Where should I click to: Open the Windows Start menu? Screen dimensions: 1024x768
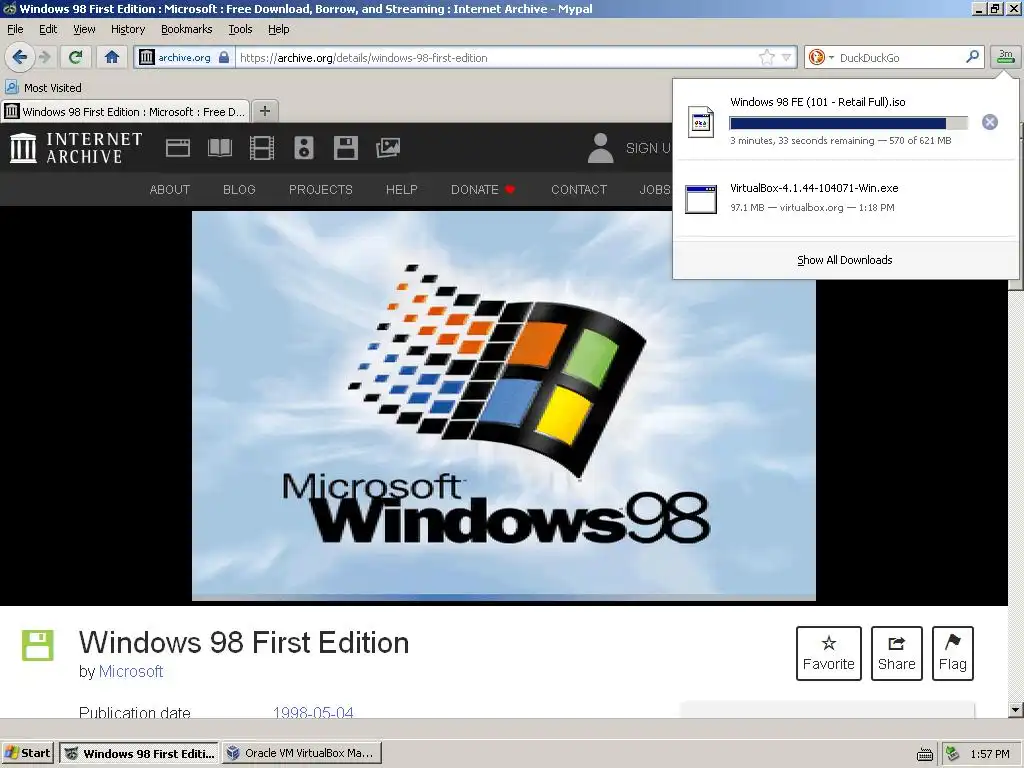coord(28,753)
